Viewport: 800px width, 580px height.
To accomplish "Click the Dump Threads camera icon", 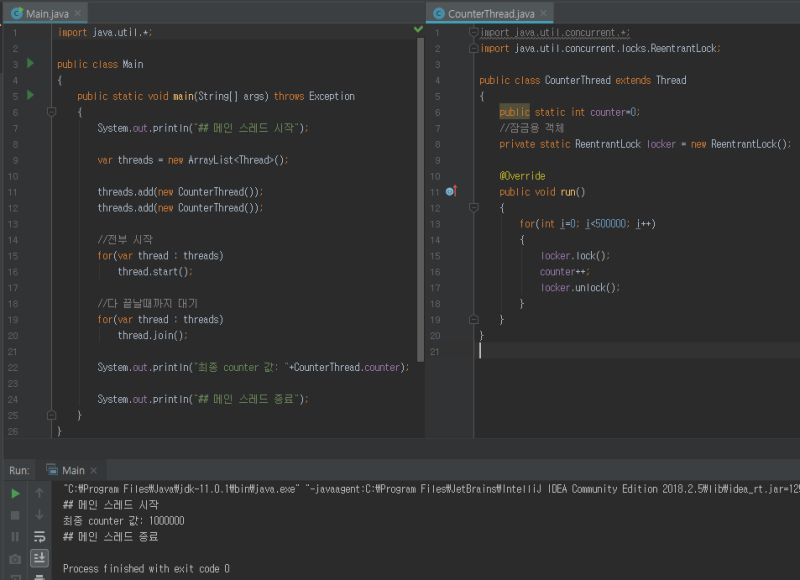I will pos(15,558).
